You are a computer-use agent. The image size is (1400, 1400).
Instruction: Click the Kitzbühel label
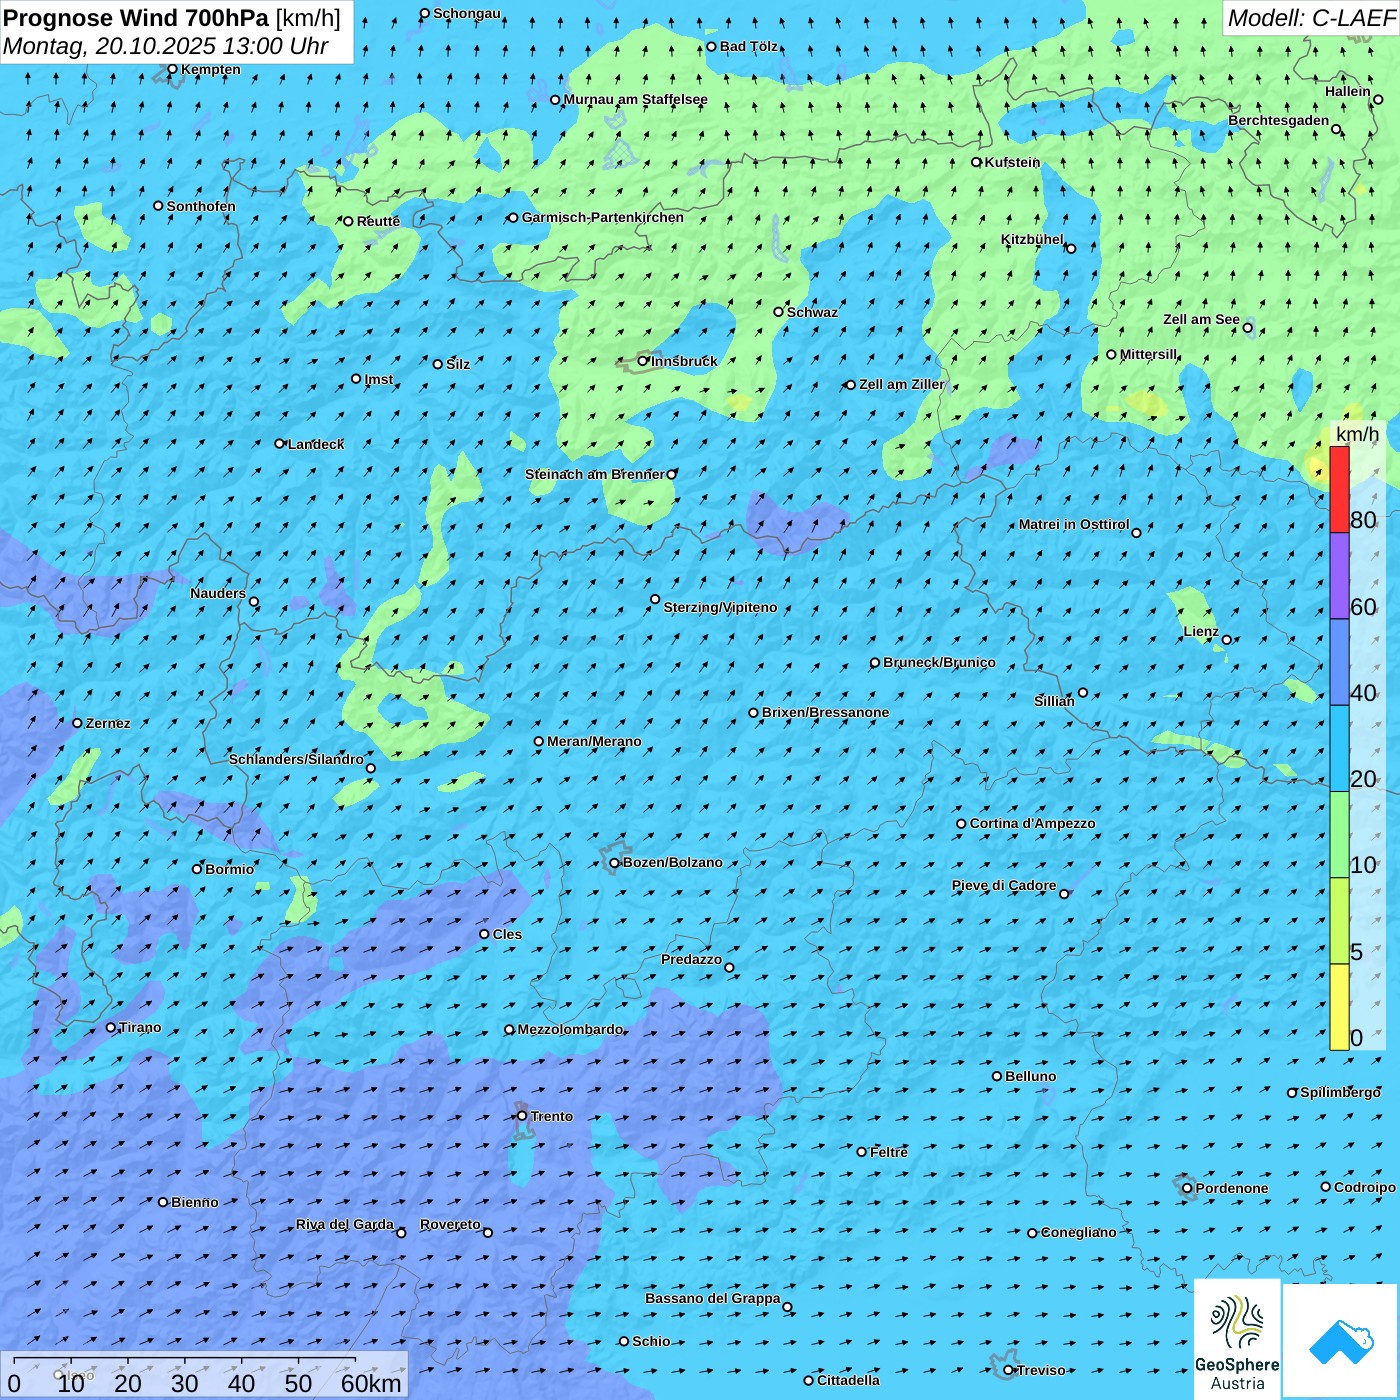[x=1032, y=239]
